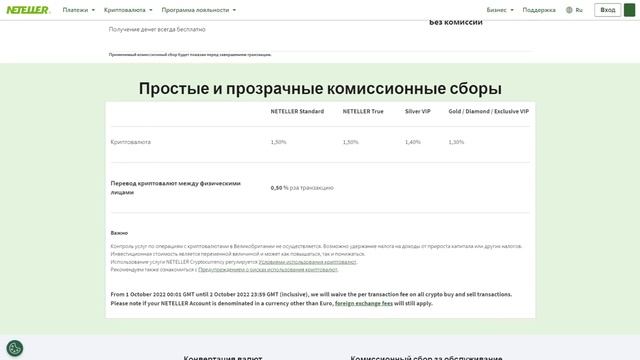
Task: Click the Получение денег всегда бесплатно text
Action: pyautogui.click(x=157, y=29)
